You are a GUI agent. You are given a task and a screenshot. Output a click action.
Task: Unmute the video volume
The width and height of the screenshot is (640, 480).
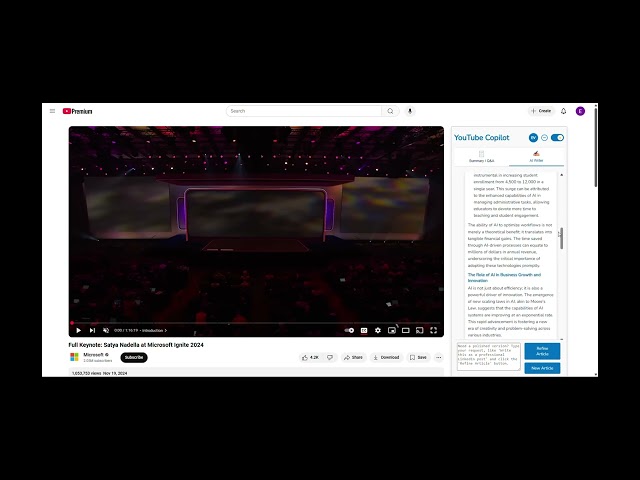[106, 331]
